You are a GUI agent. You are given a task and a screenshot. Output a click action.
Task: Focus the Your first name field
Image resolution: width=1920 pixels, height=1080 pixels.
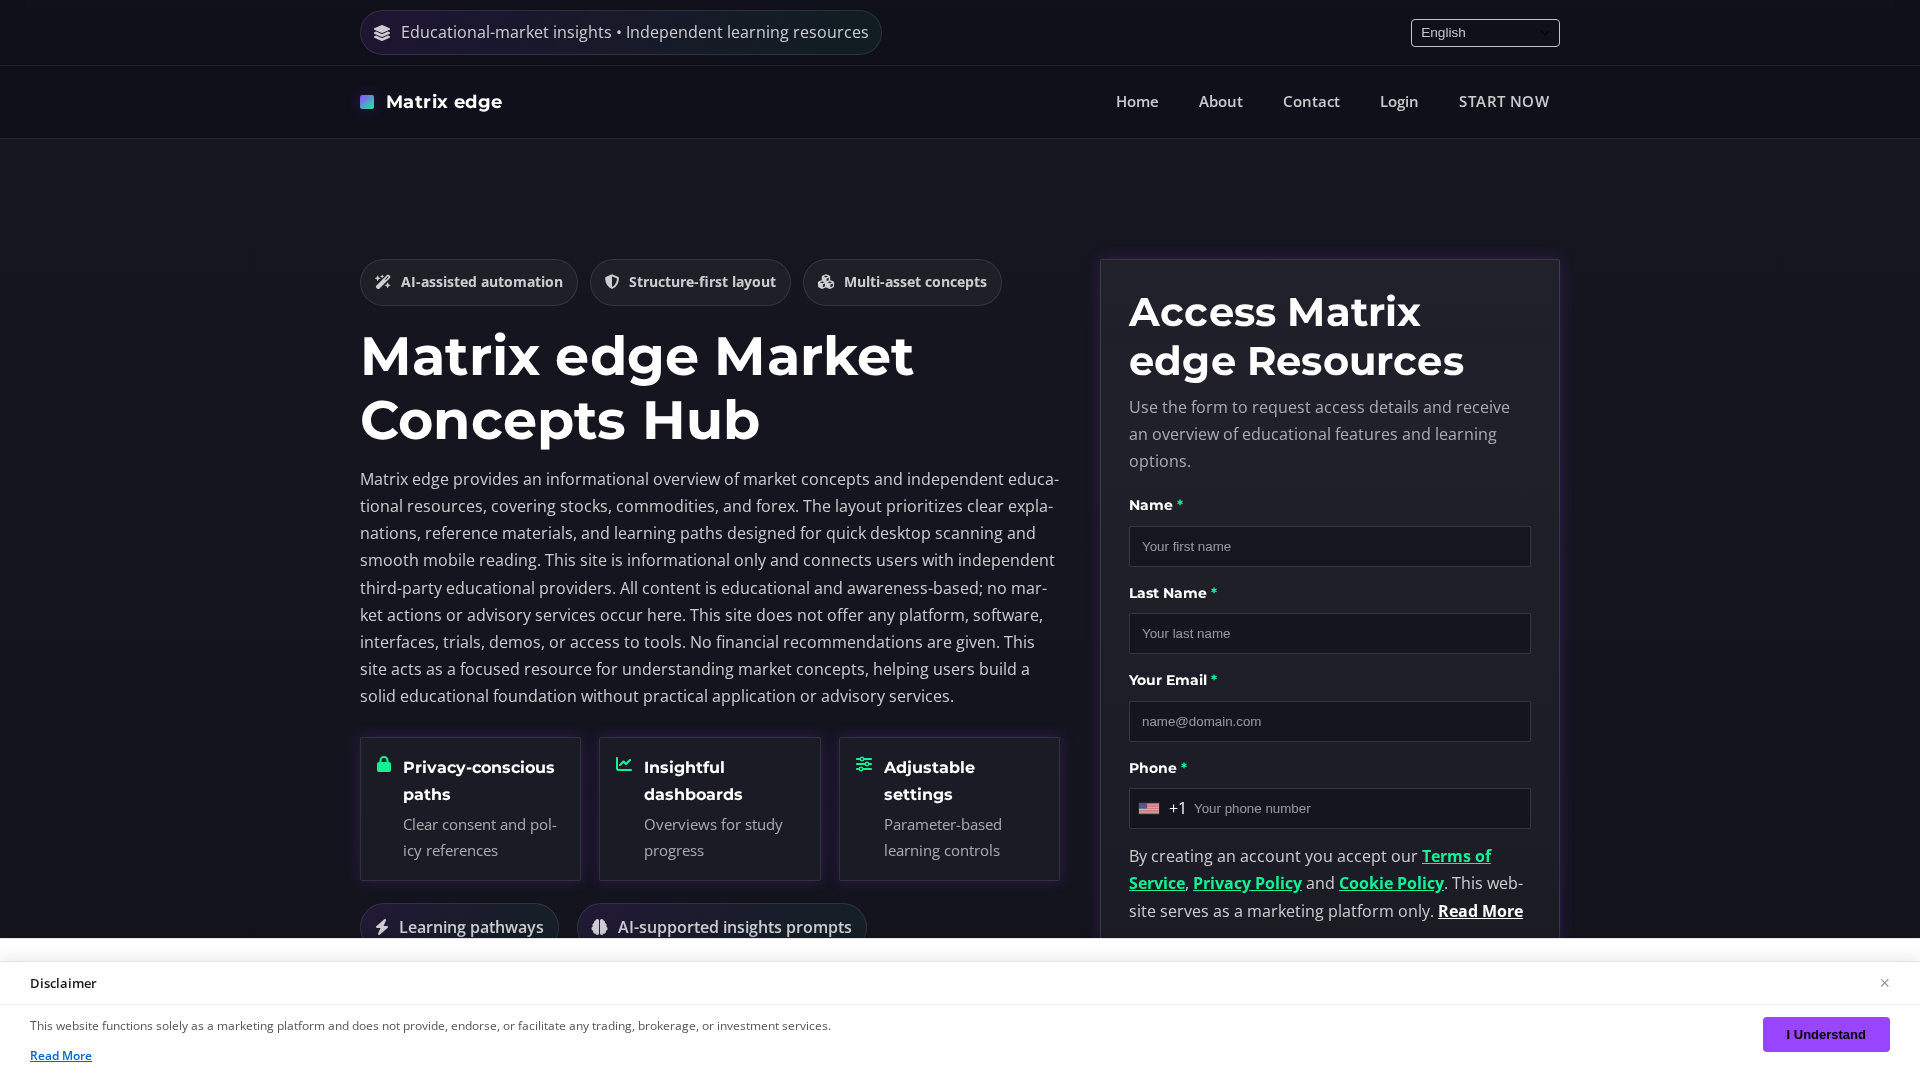coord(1330,546)
